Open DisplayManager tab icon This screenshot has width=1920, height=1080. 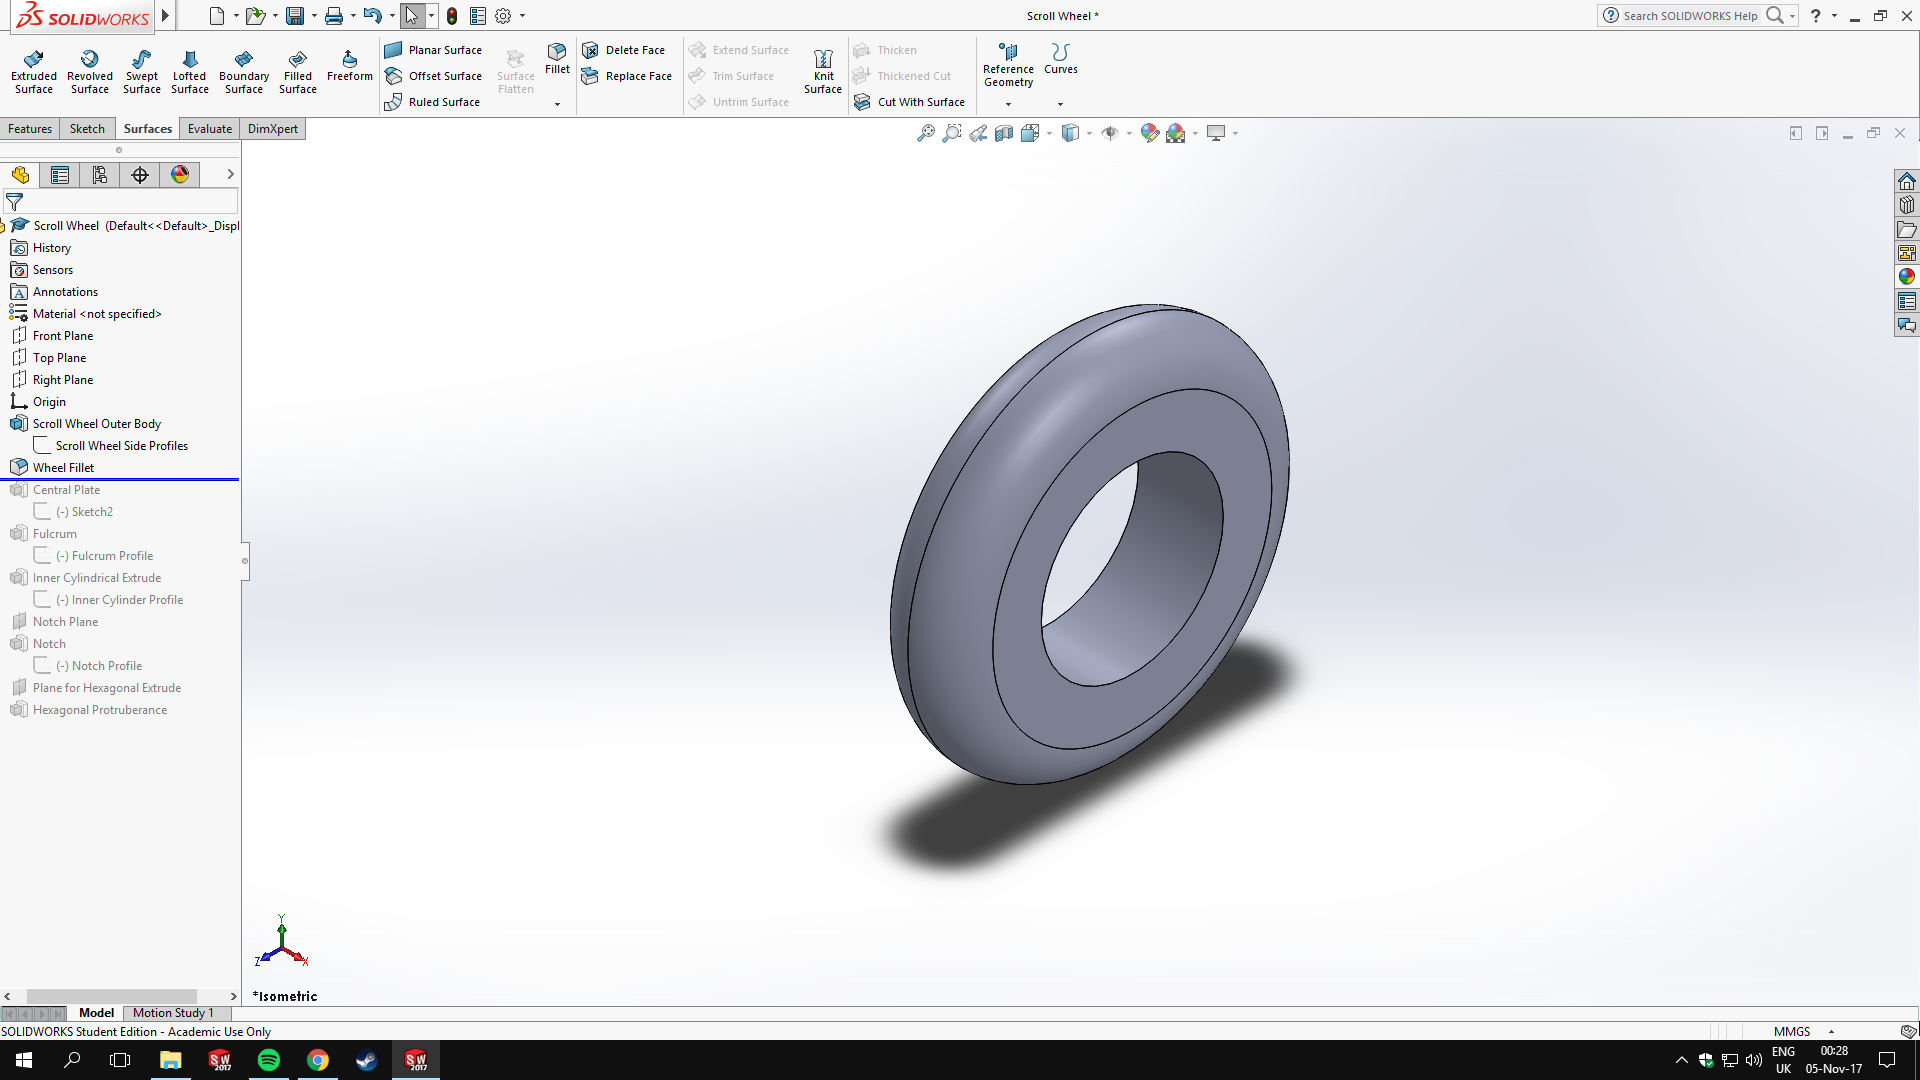coord(180,175)
